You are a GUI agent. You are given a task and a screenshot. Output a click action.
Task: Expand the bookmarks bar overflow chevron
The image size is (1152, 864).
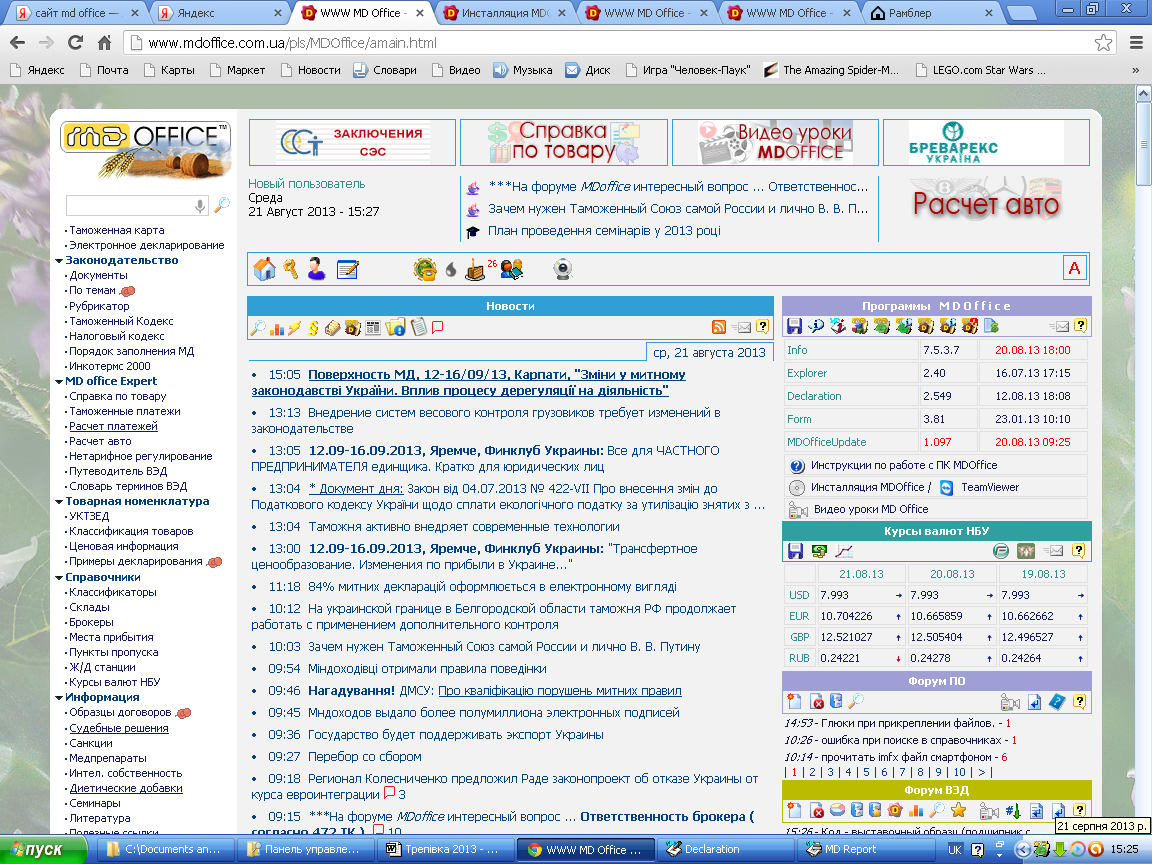click(x=1135, y=70)
